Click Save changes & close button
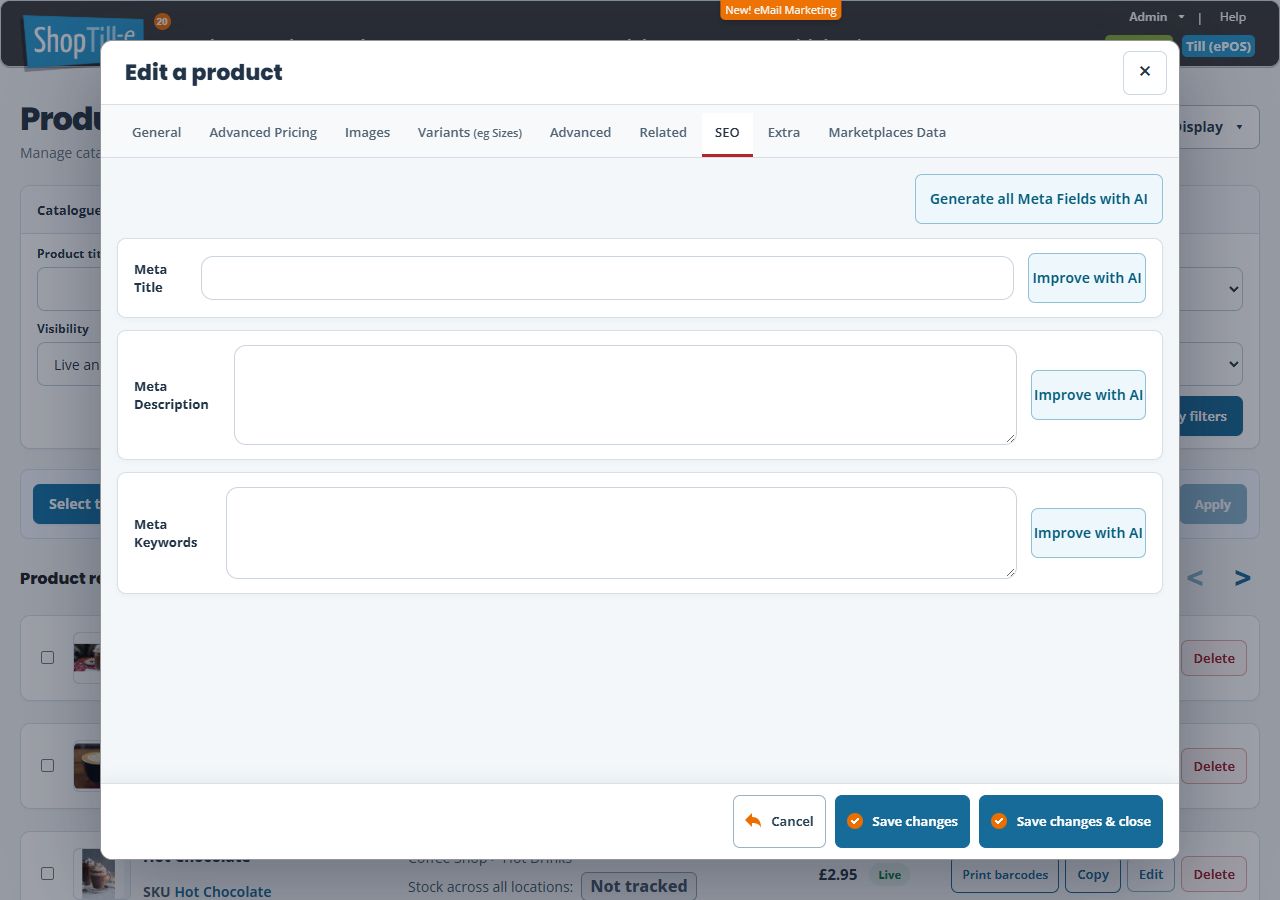Screen dimensions: 1280x900 click(1071, 821)
